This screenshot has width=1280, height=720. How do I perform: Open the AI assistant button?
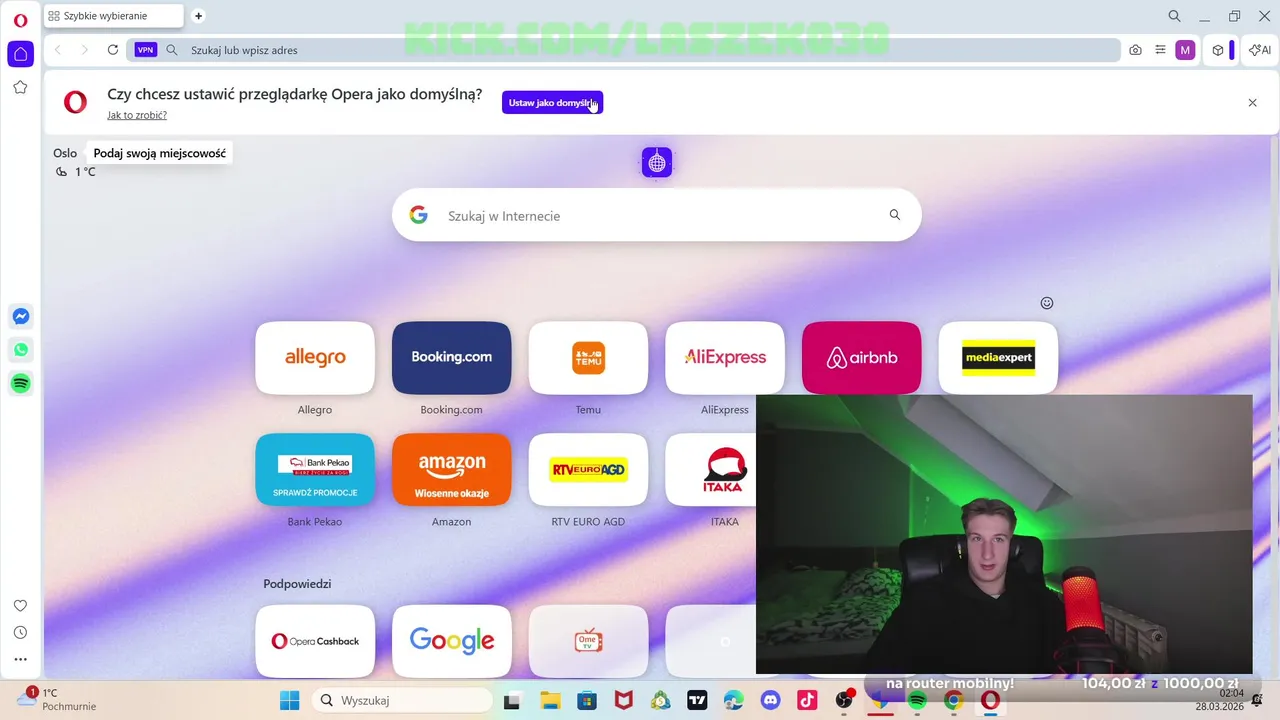pos(1260,50)
